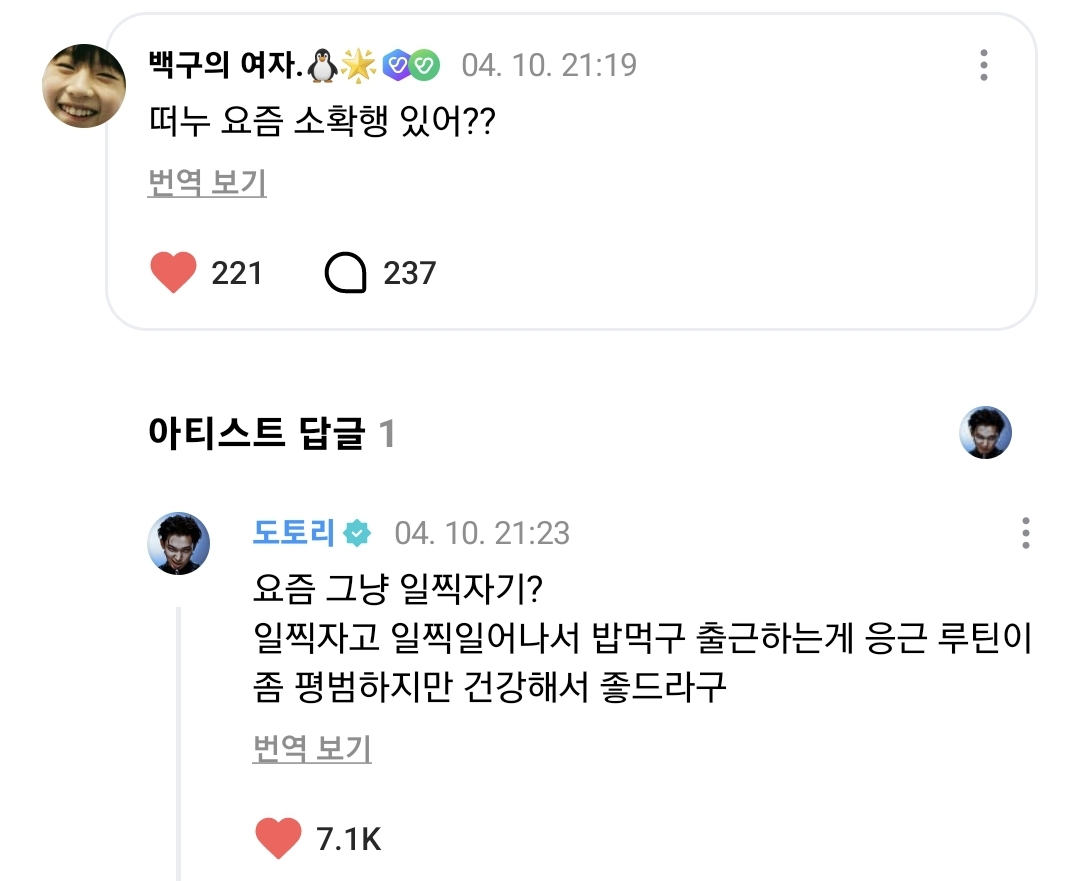Screen dimensions: 1080x881
Task: Select the 아티스트 답글 1 section header
Action: tap(272, 434)
